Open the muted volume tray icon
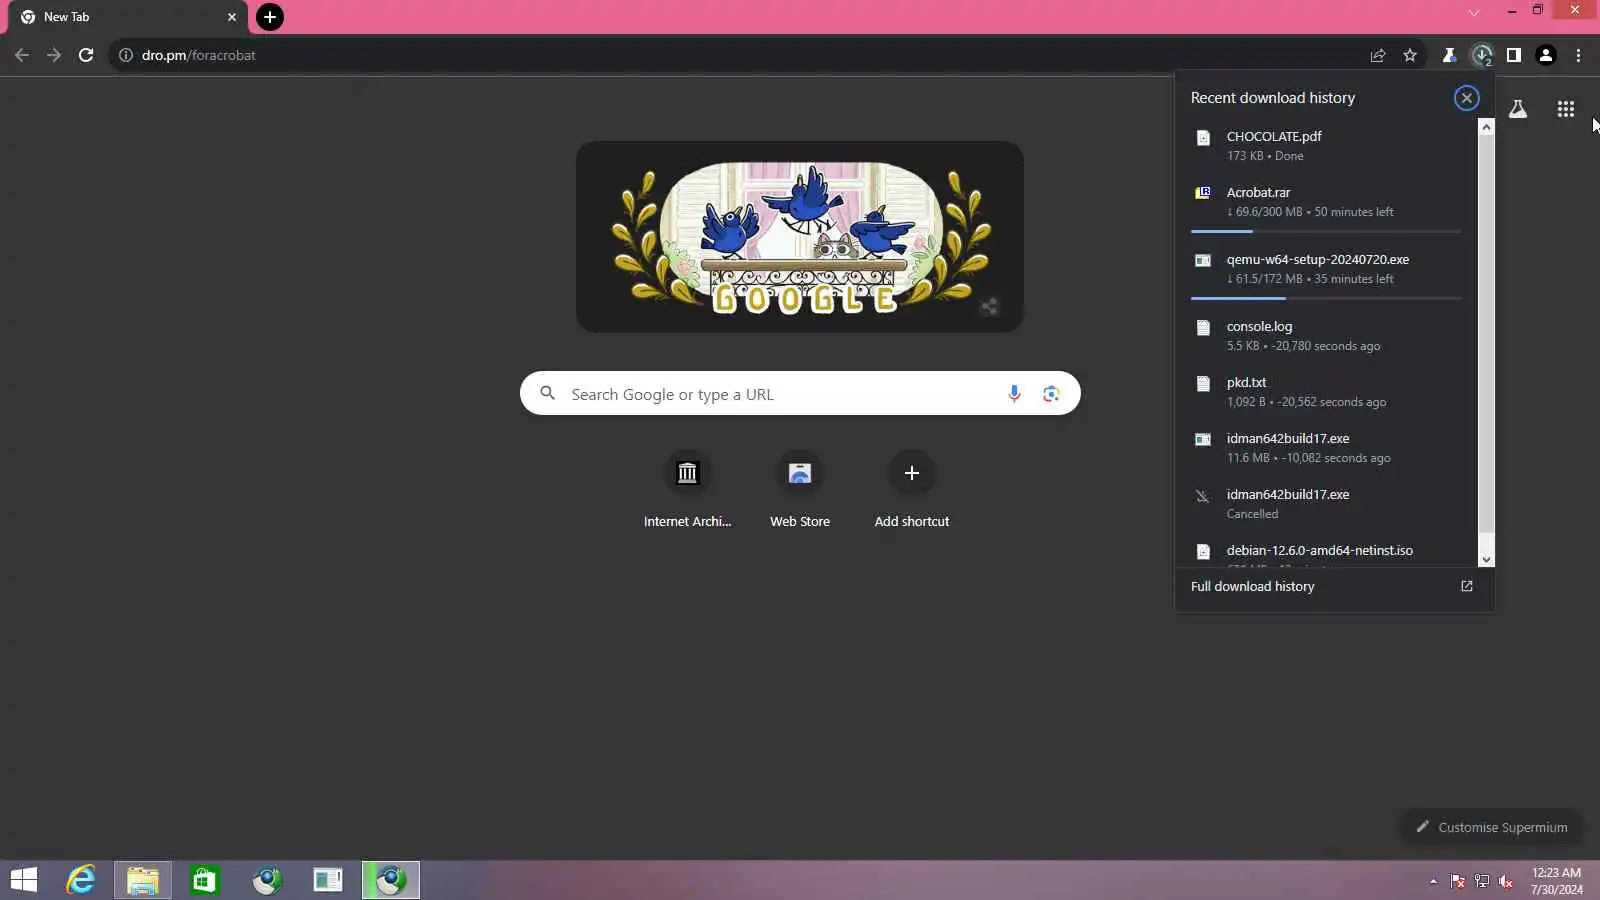The image size is (1600, 900). pos(1506,881)
